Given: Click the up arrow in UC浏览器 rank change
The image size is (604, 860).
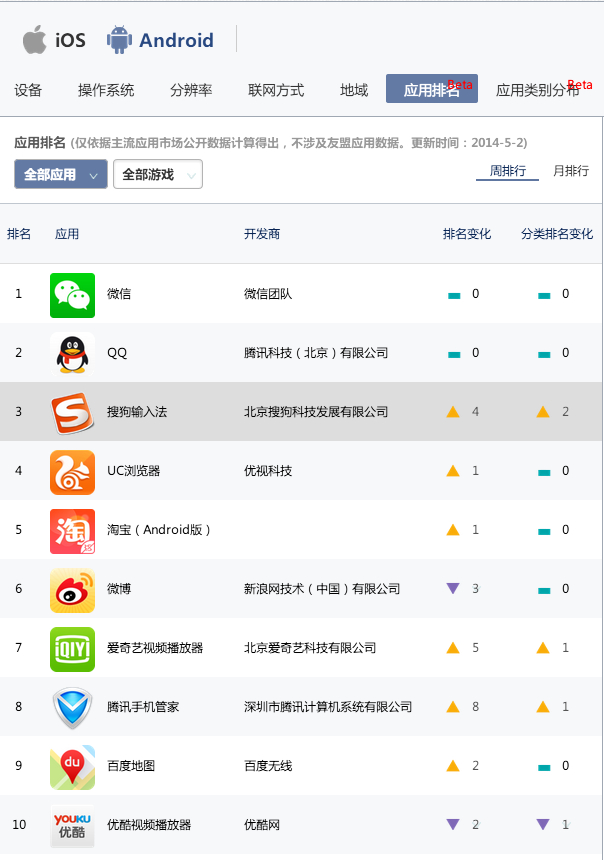Looking at the screenshot, I should click(453, 471).
